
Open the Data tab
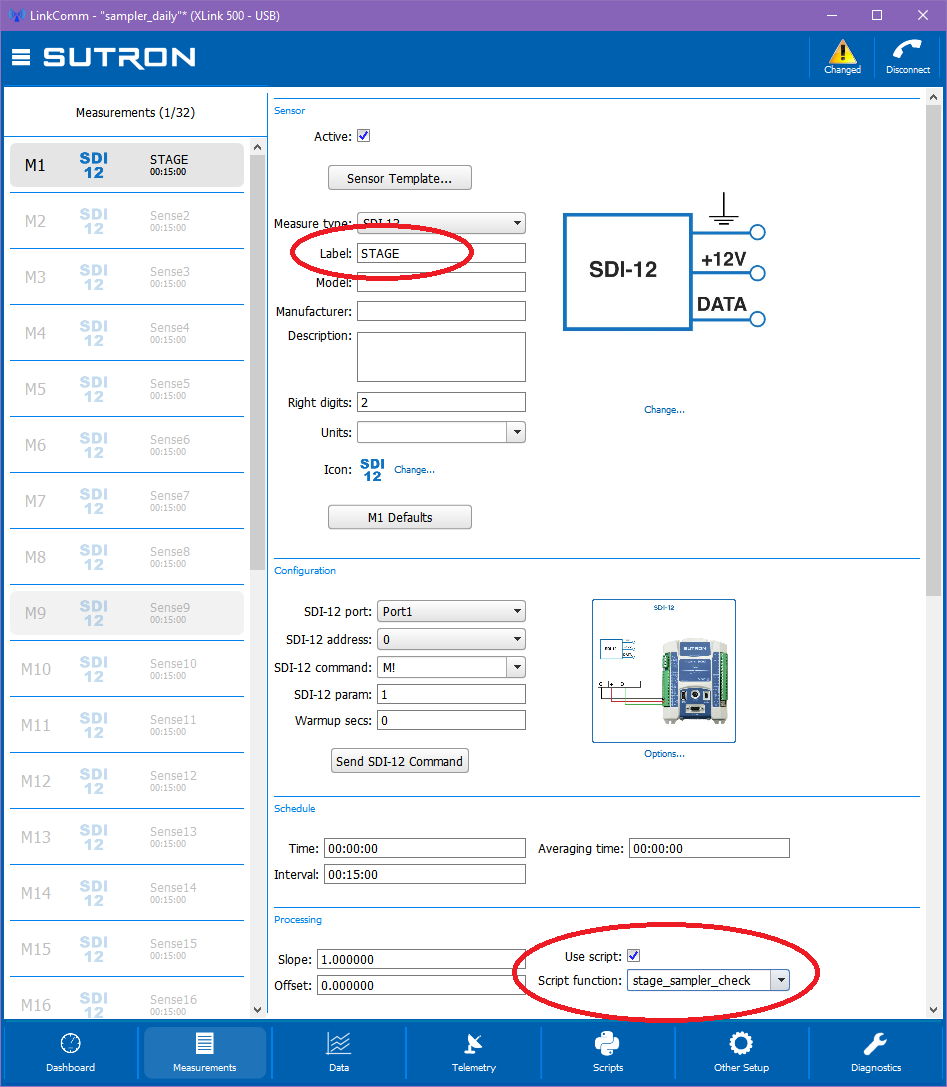point(339,1052)
